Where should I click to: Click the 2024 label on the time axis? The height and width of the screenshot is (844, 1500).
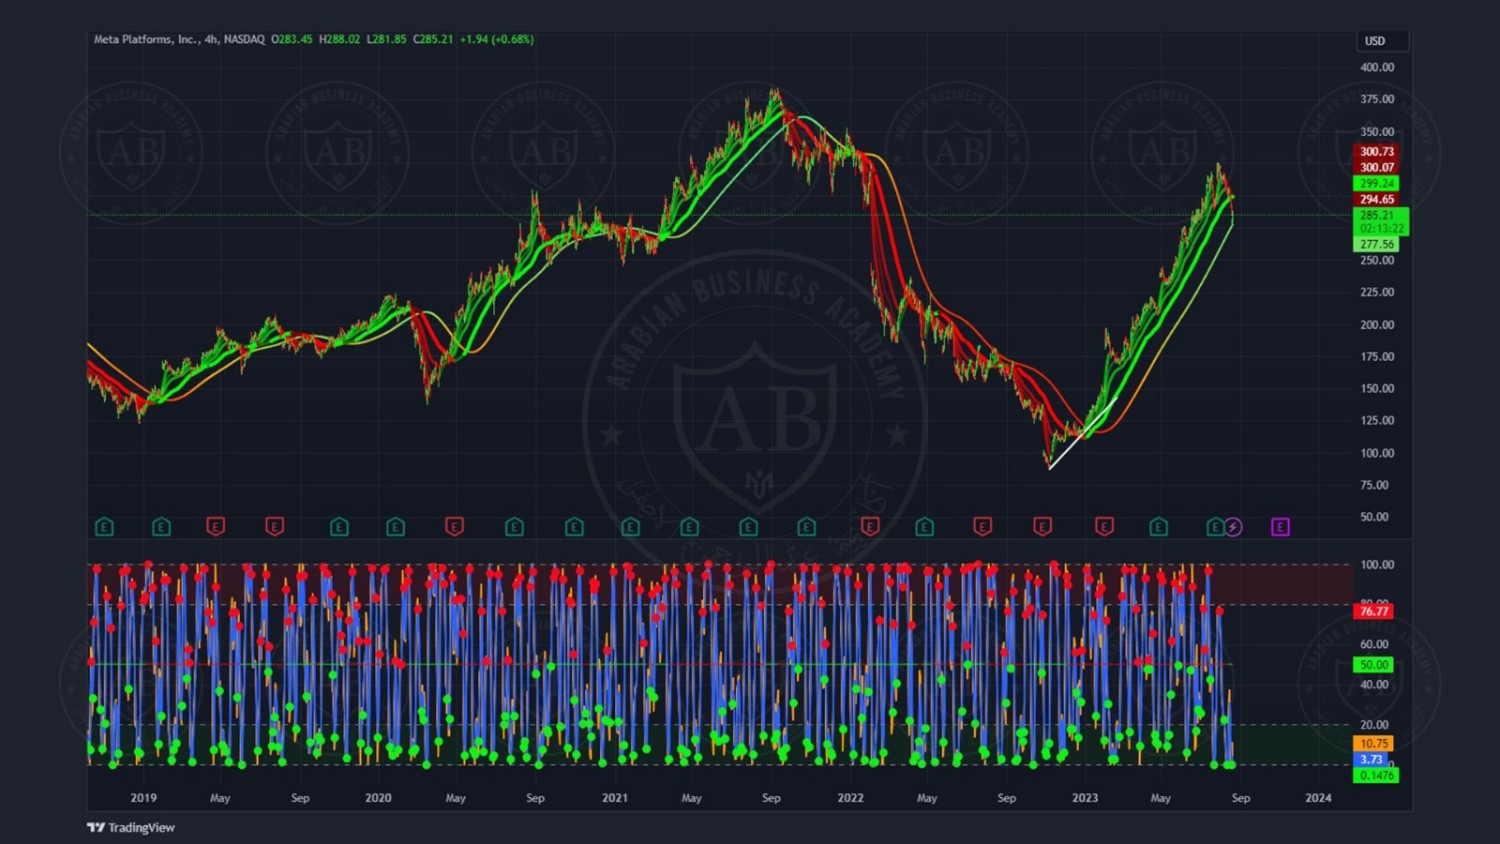coord(1318,798)
